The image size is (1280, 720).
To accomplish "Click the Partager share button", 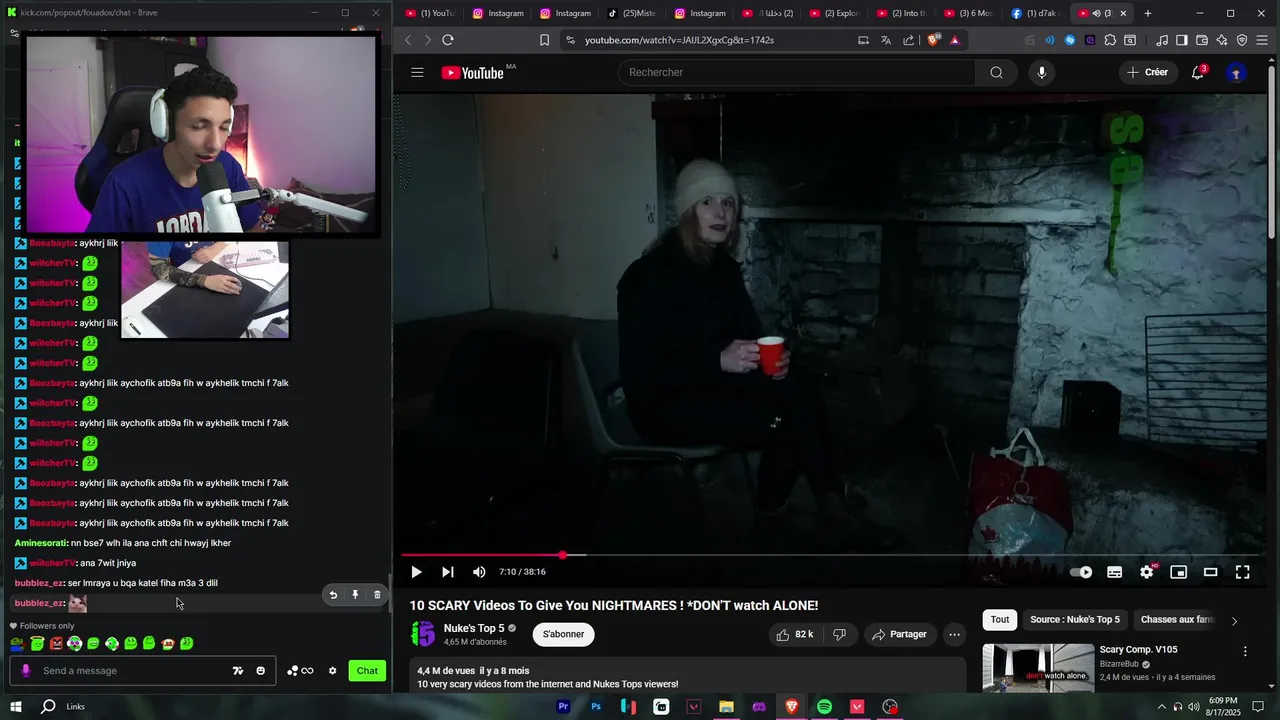I will 898,634.
